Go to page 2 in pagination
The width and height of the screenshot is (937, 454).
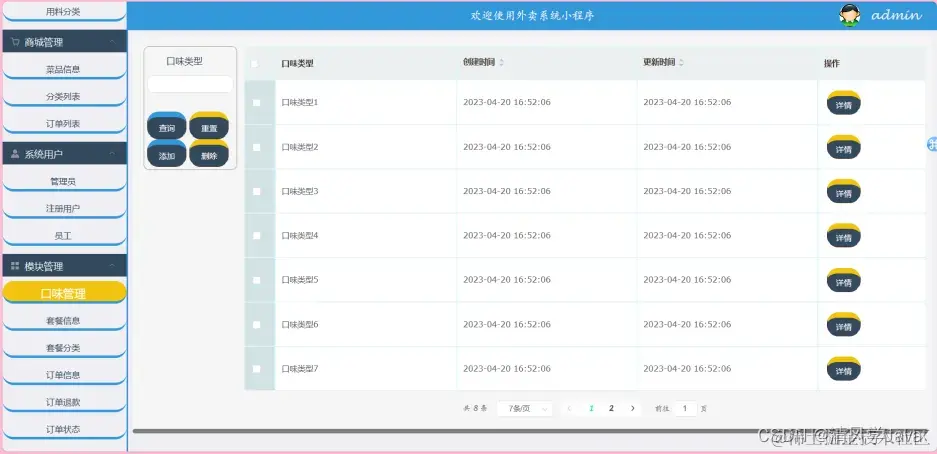pos(611,409)
